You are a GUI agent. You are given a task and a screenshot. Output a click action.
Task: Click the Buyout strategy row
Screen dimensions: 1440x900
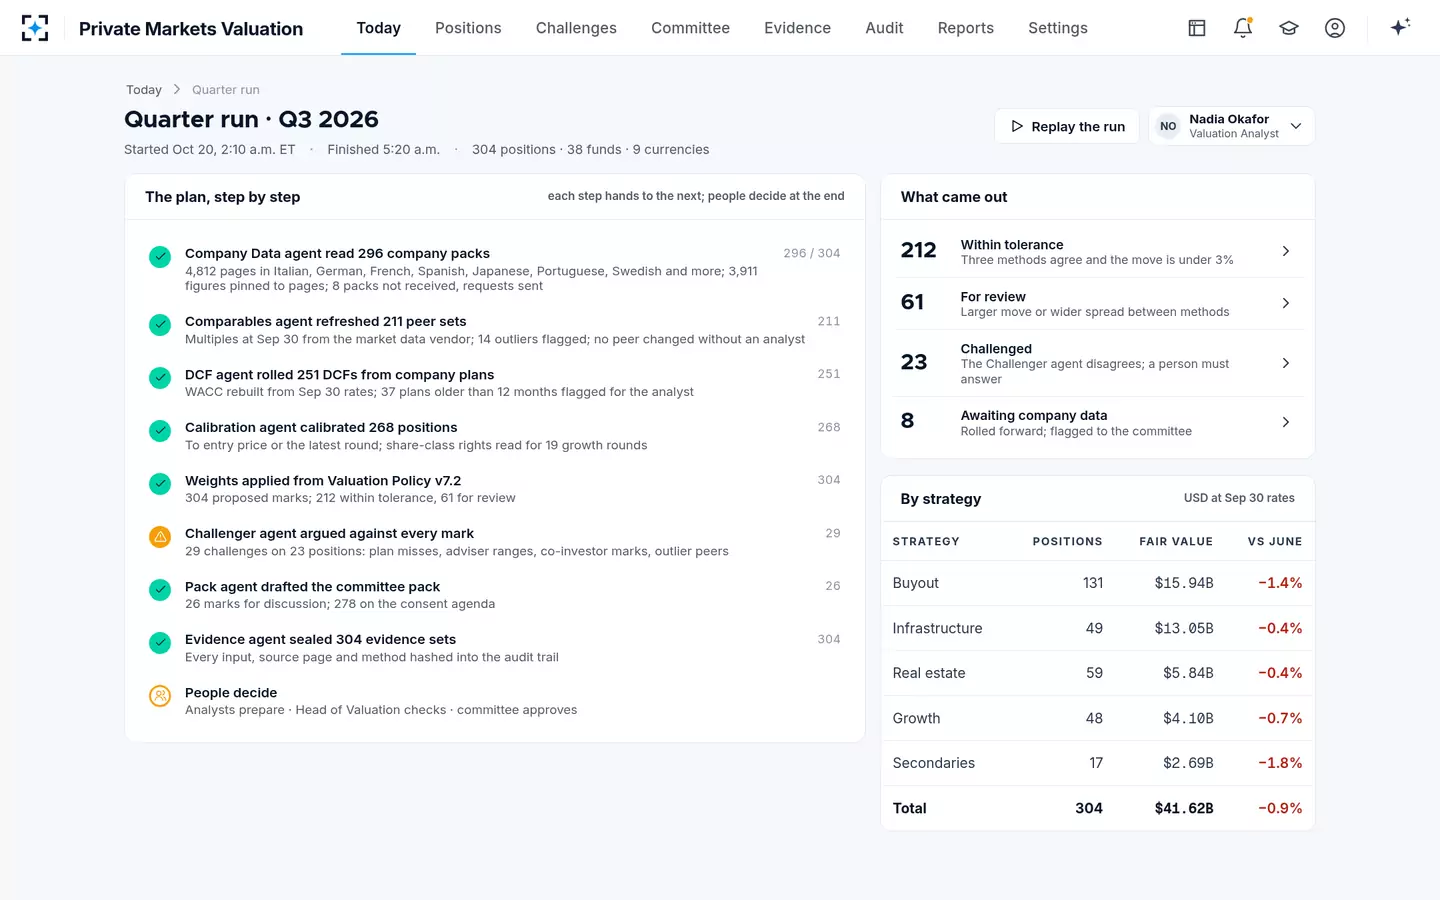[x=1097, y=583]
